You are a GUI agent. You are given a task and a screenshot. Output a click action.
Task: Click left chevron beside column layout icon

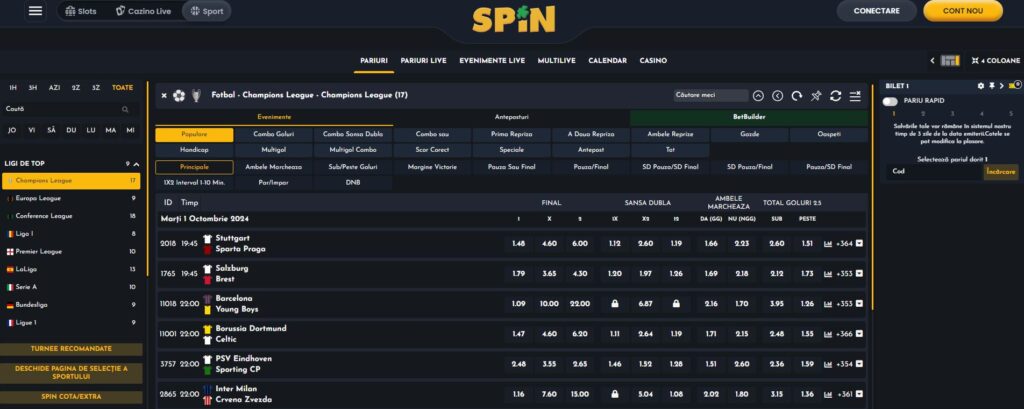click(x=933, y=61)
